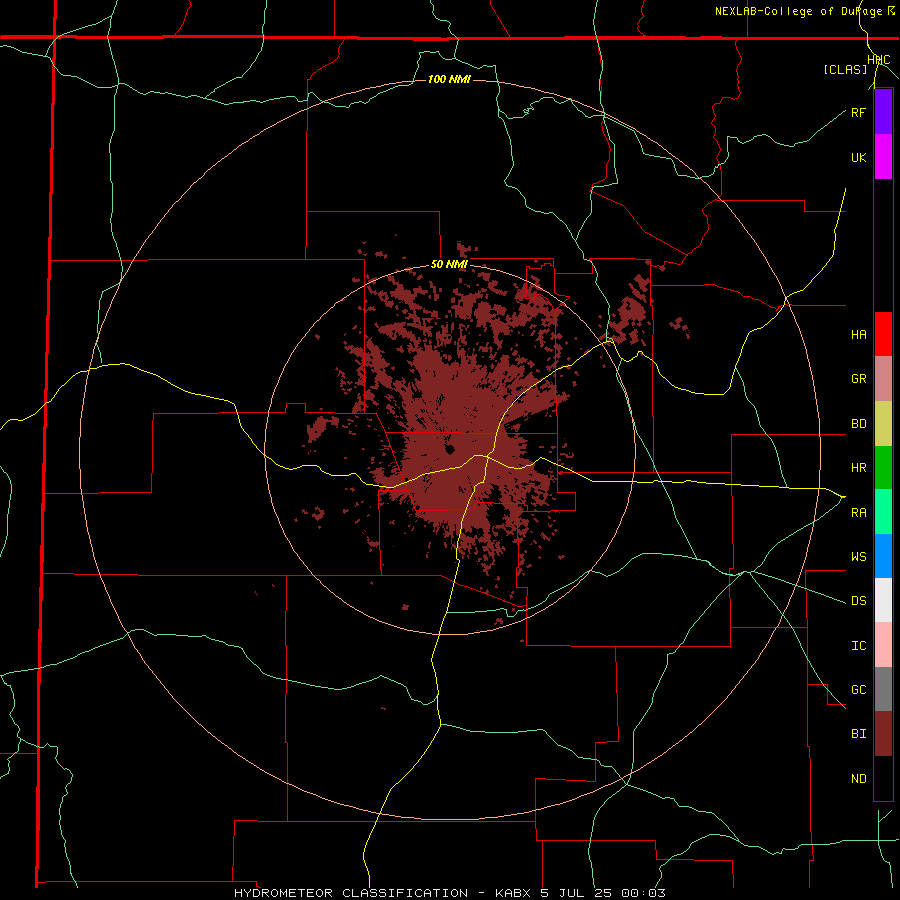Image resolution: width=900 pixels, height=900 pixels.
Task: Pick the RA light green swatch
Action: click(883, 512)
